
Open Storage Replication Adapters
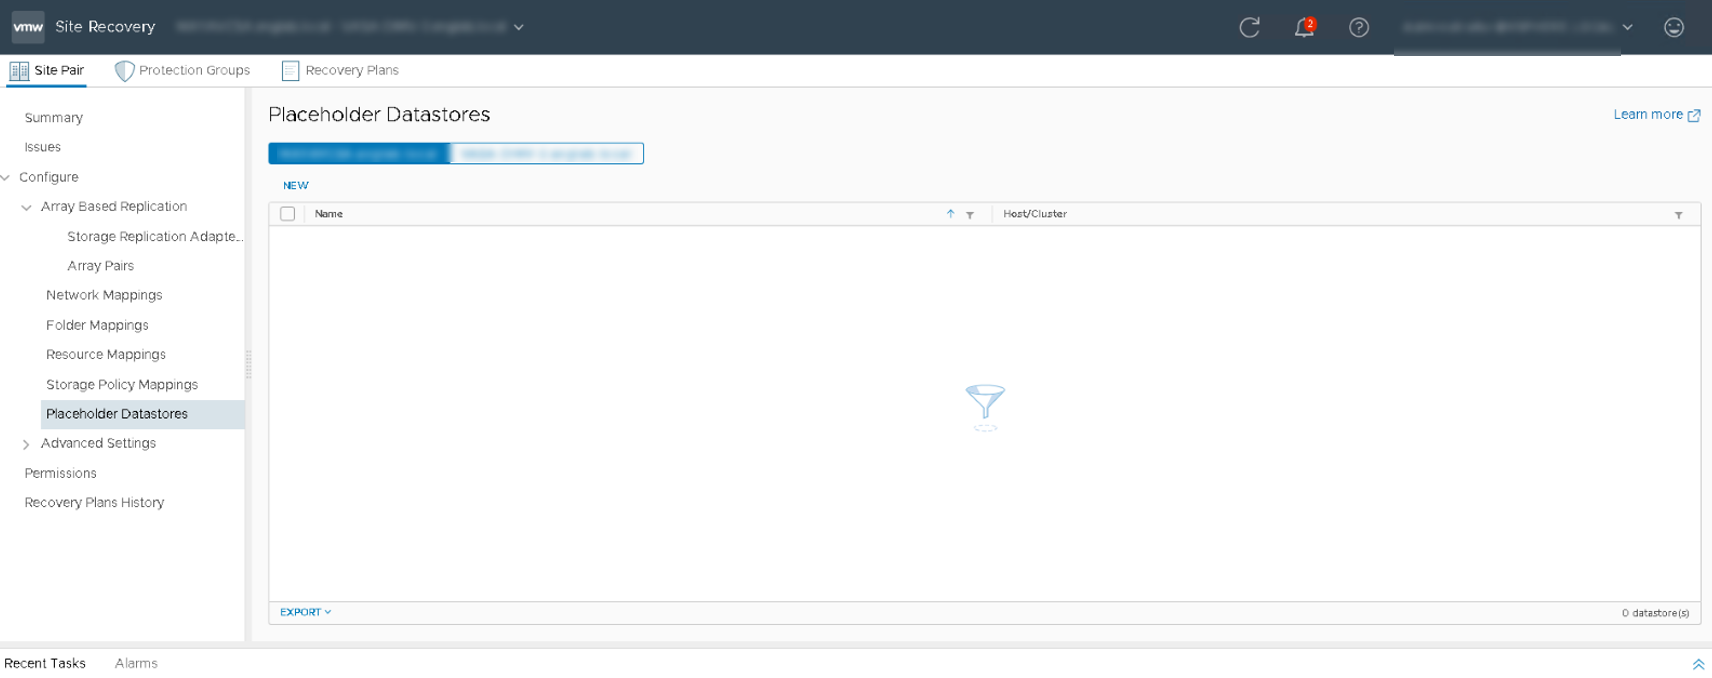155,237
